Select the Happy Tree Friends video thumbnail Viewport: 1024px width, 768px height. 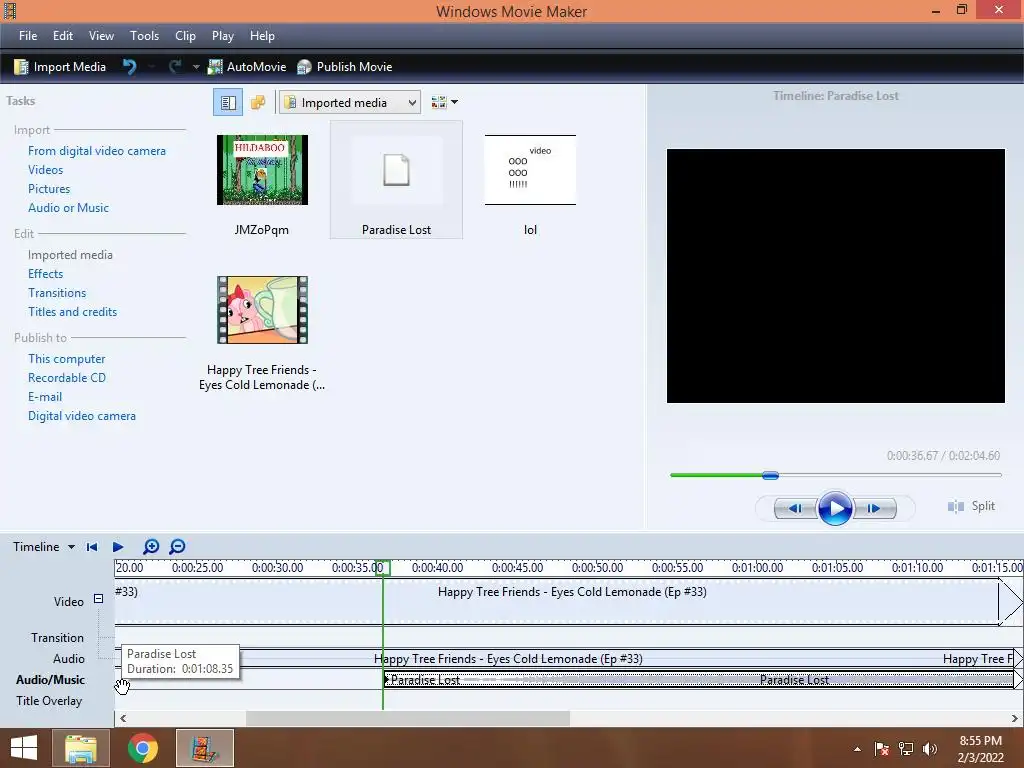point(262,310)
